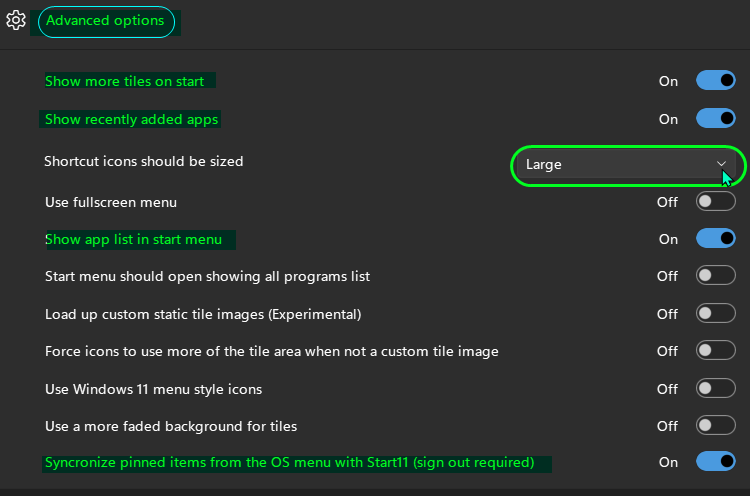Image resolution: width=750 pixels, height=496 pixels.
Task: Click the Show more tiles on start label
Action: coord(124,81)
